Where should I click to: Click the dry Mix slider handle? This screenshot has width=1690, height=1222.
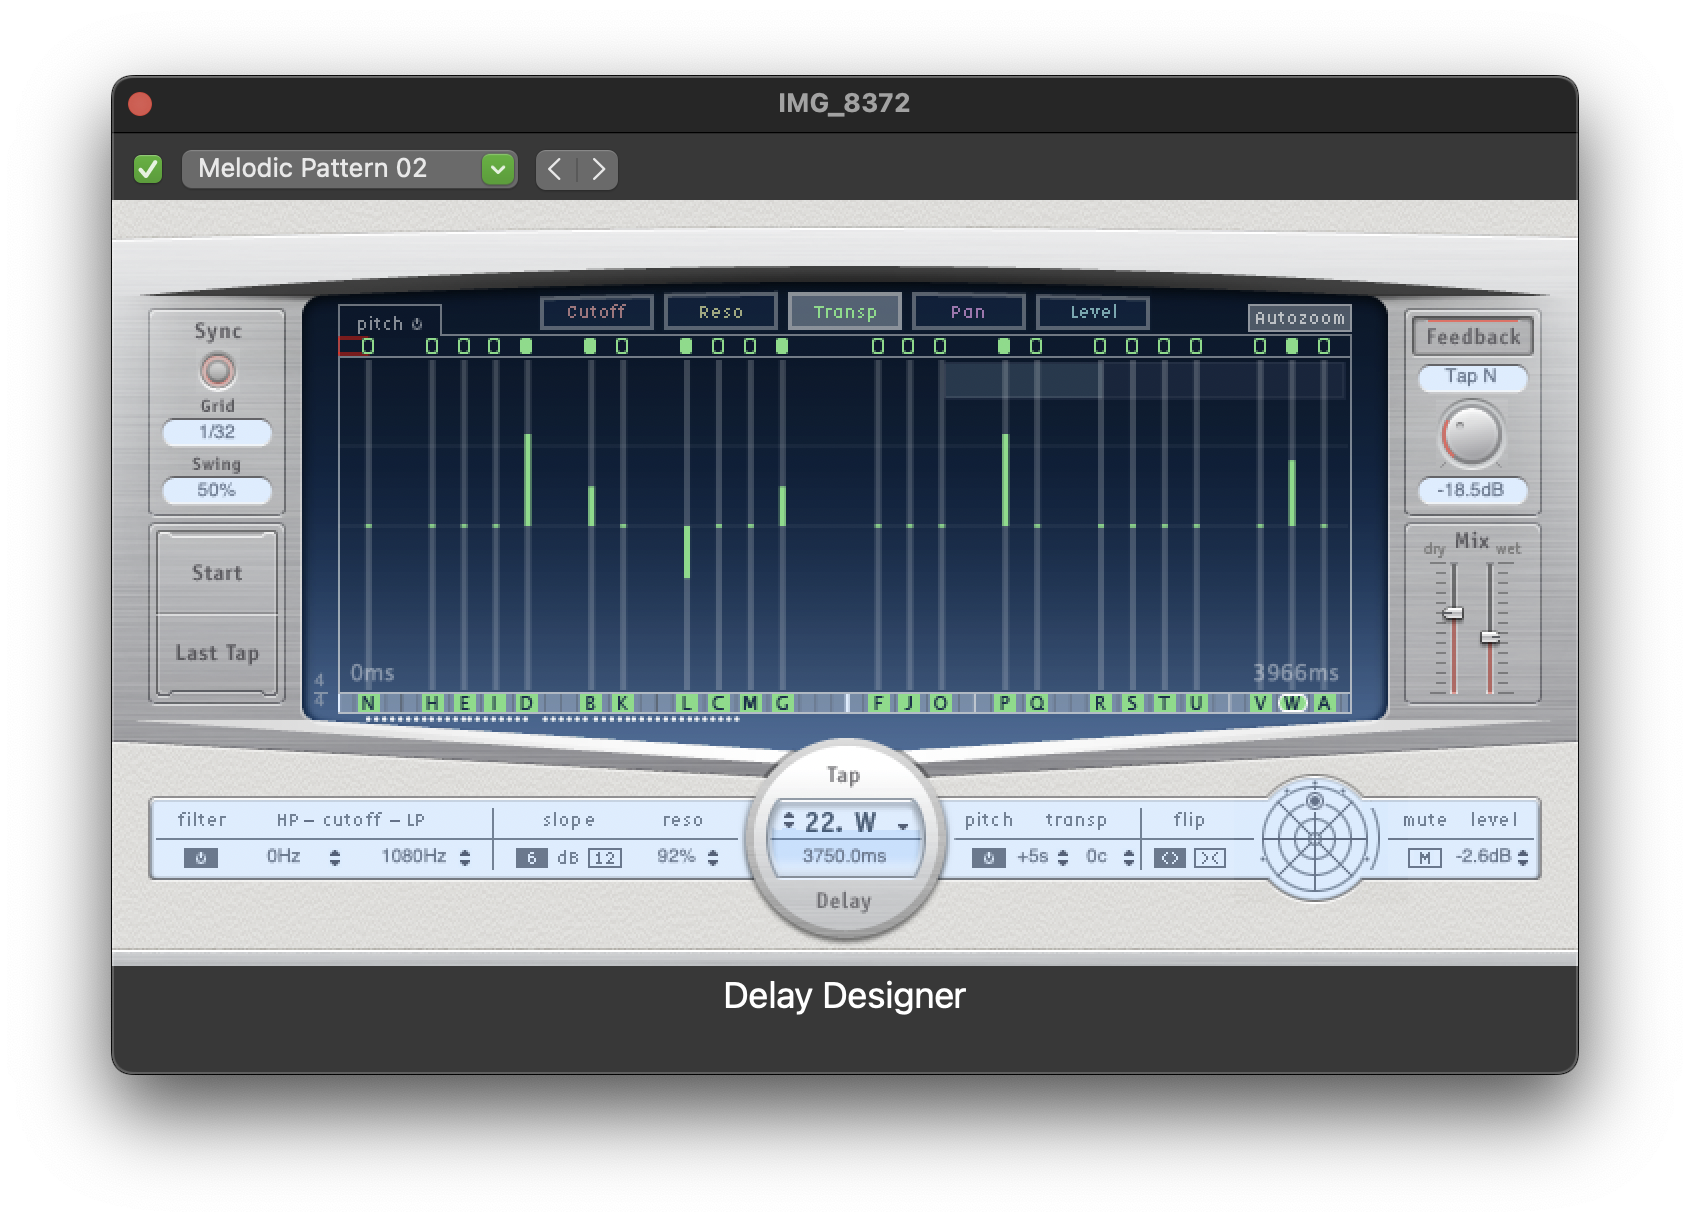1454,613
